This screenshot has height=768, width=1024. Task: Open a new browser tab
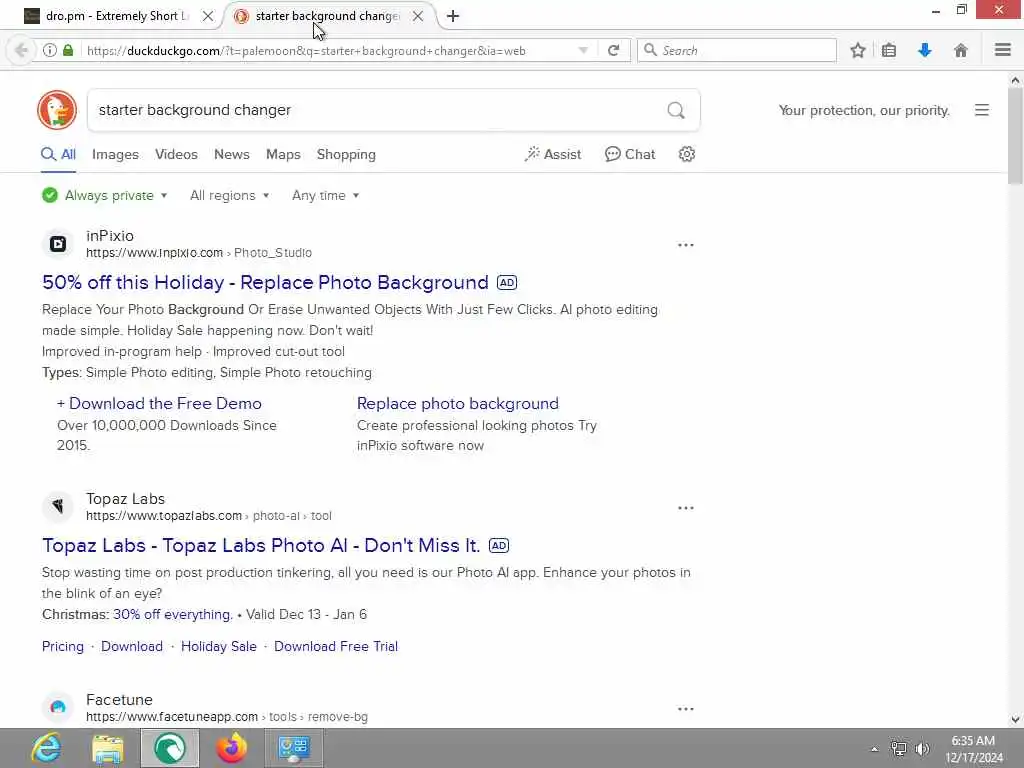[x=453, y=16]
